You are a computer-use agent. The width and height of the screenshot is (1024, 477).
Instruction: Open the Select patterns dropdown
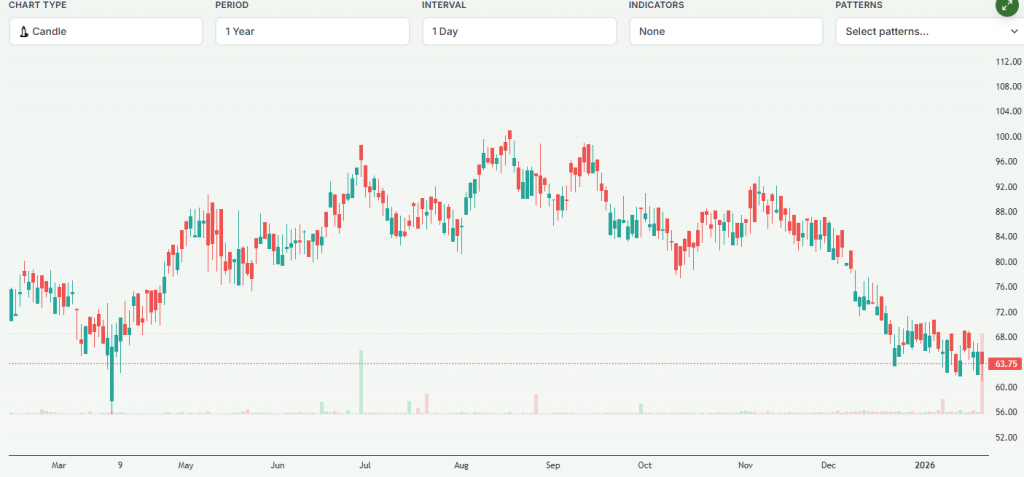coord(930,31)
